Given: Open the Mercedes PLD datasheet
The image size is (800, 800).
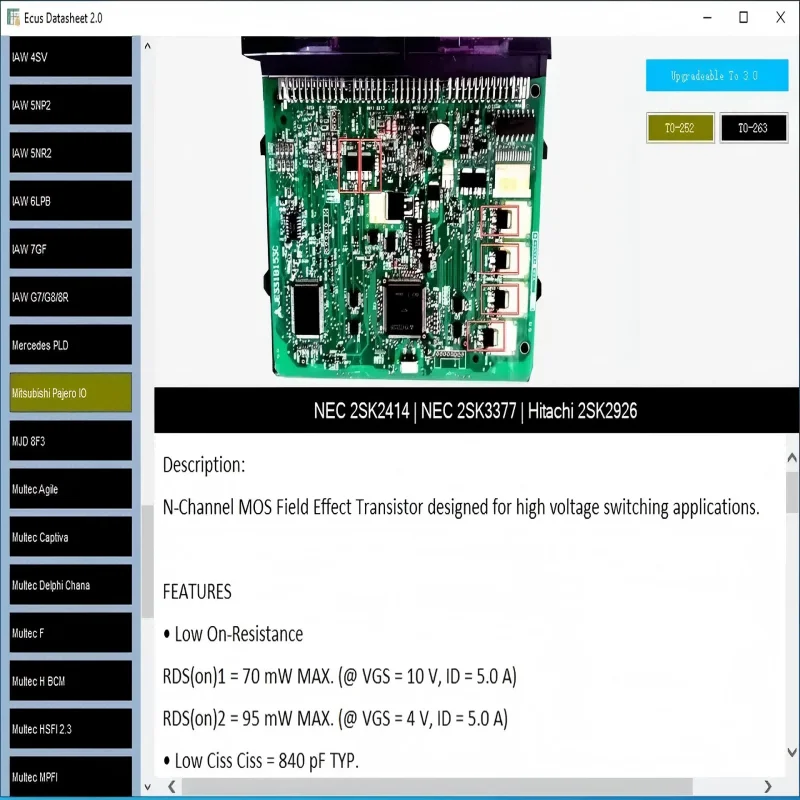Looking at the screenshot, I should 68,345.
